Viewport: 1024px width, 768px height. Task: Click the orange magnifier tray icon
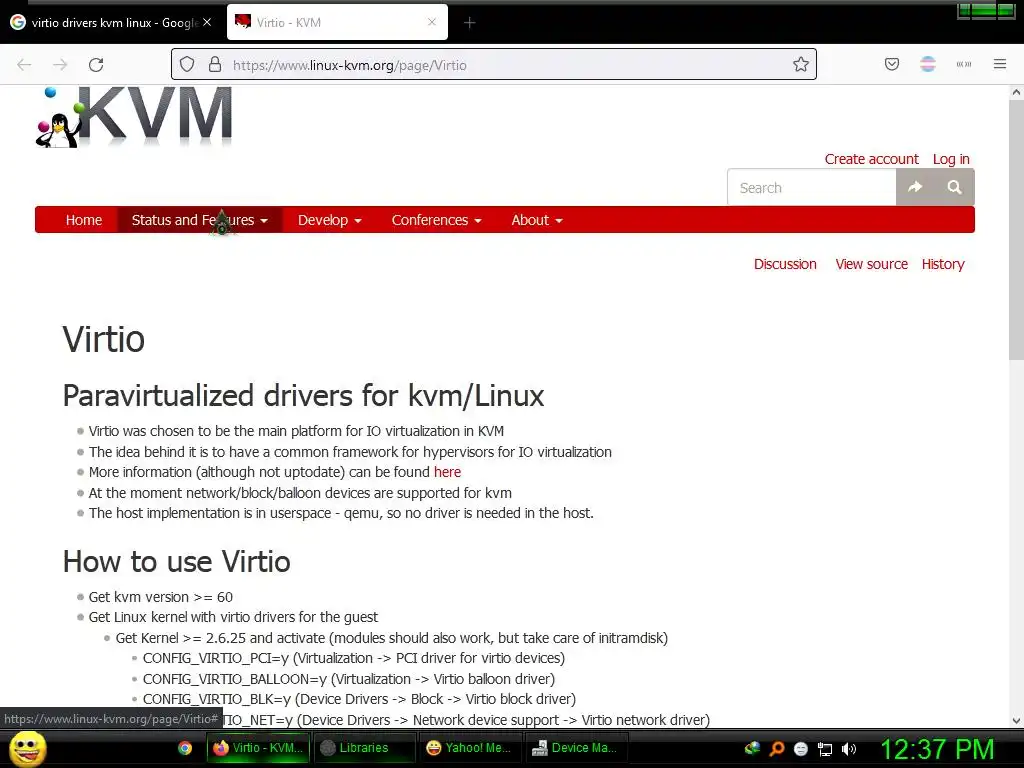(777, 749)
